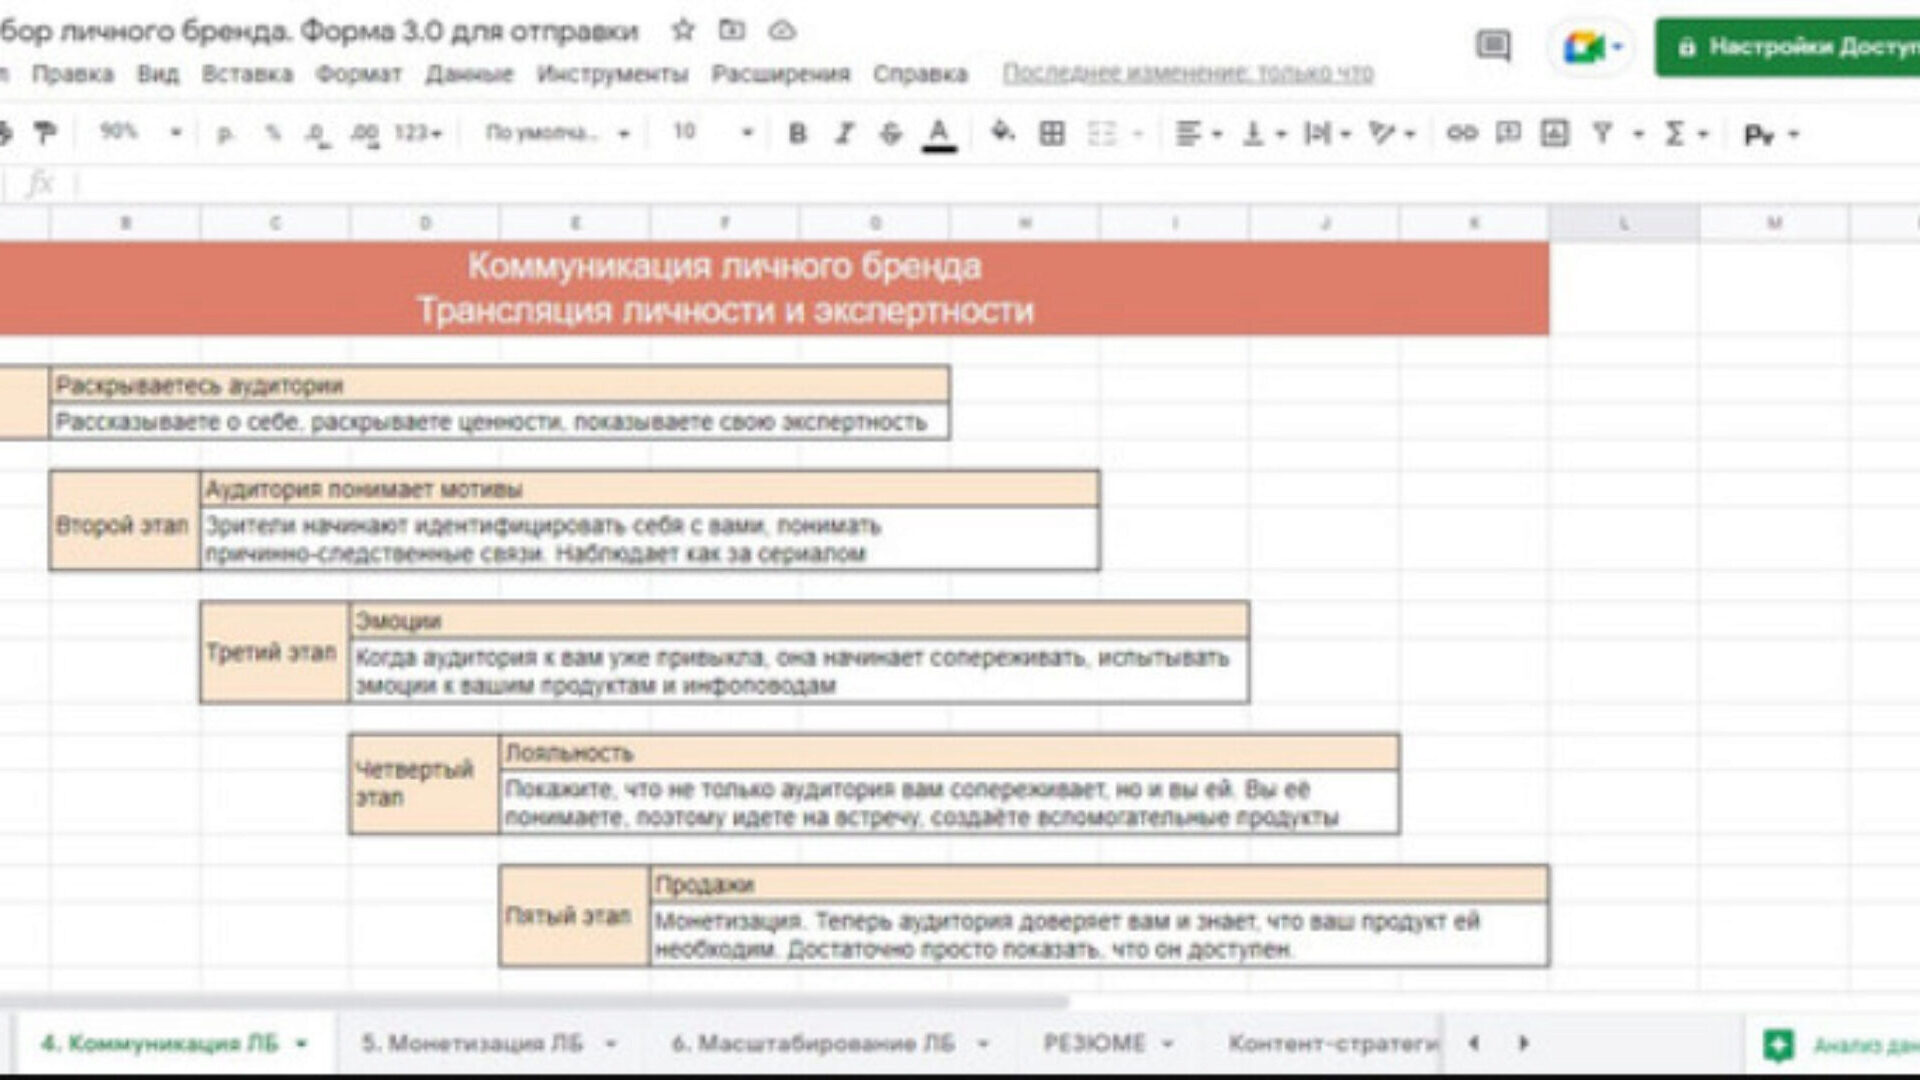Insert a link with the chain icon
The width and height of the screenshot is (1920, 1080).
pyautogui.click(x=1461, y=133)
